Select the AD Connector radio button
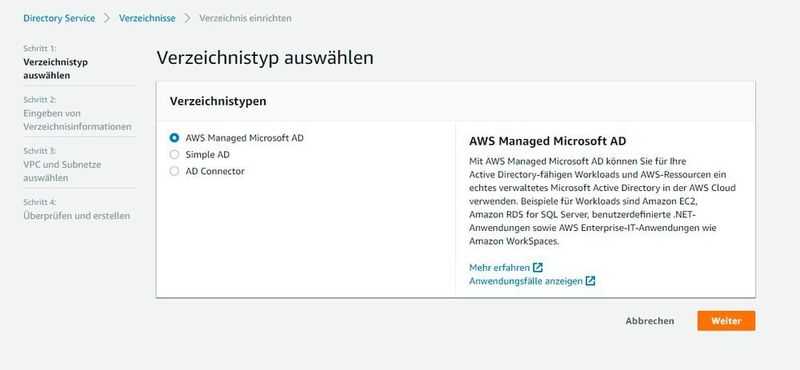 [x=174, y=171]
